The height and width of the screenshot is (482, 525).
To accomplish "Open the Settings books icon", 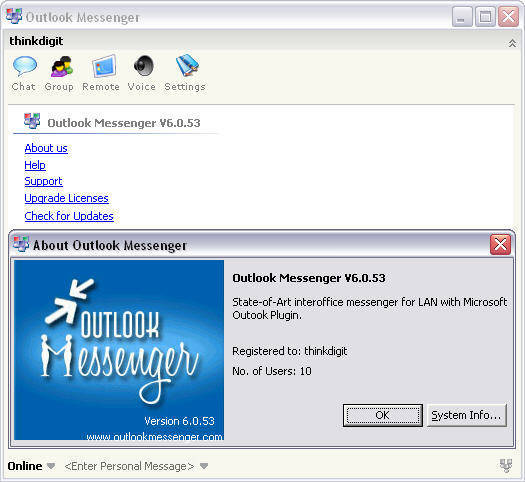I will click(x=187, y=65).
